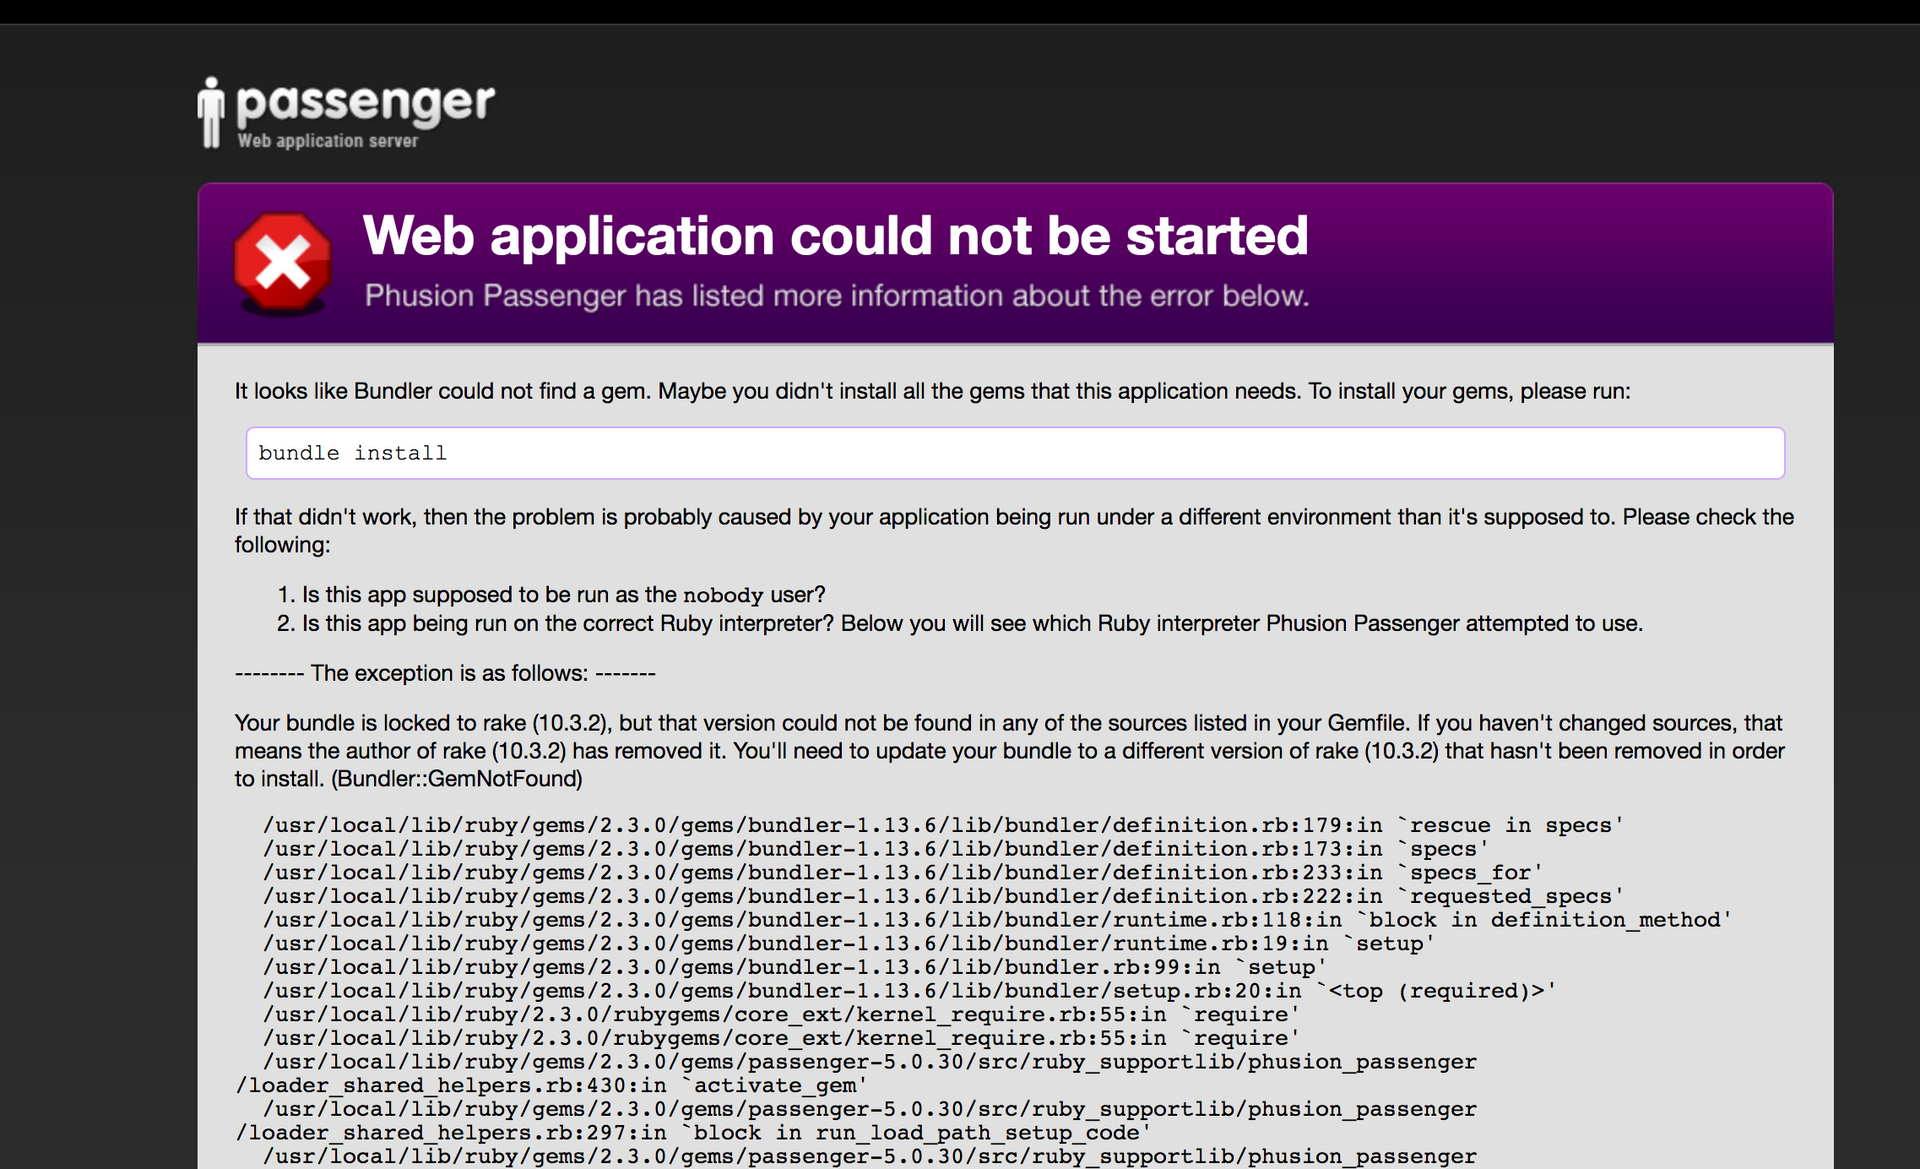Click the bundler.rb:99 'setup' trace line
Viewport: 1920px width, 1169px height.
(x=795, y=967)
